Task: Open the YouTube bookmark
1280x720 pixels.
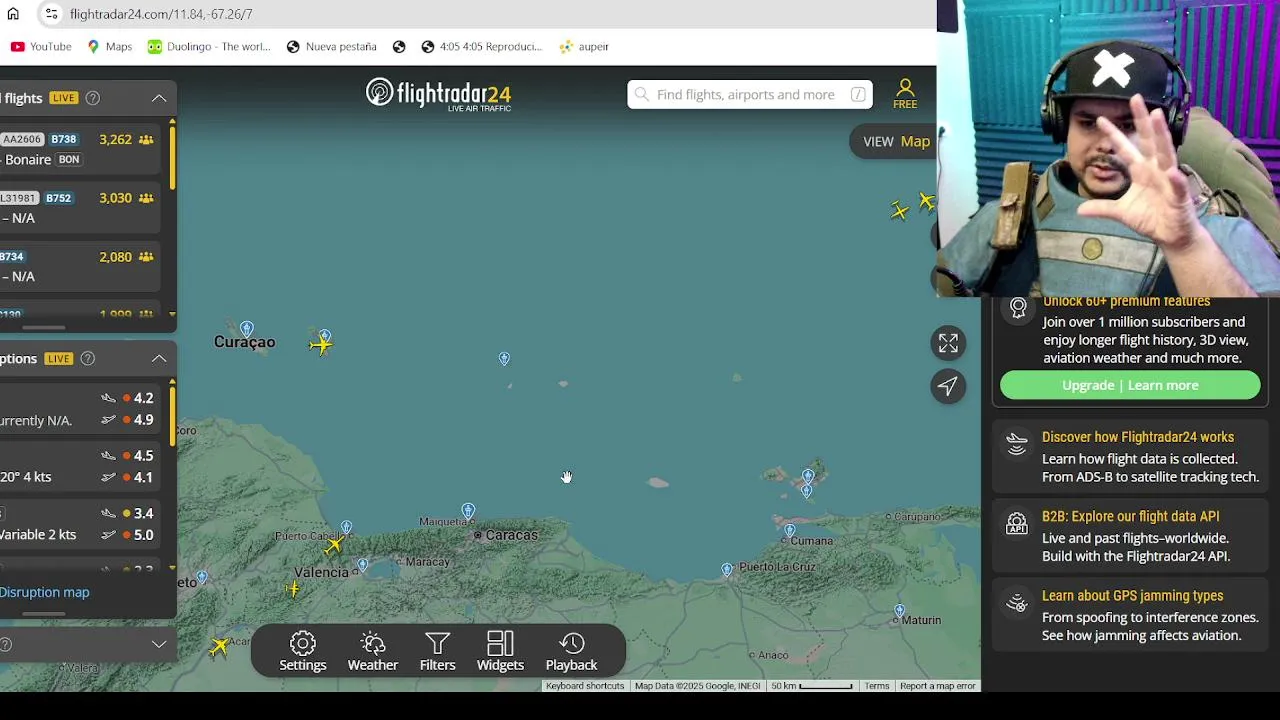Action: click(41, 46)
